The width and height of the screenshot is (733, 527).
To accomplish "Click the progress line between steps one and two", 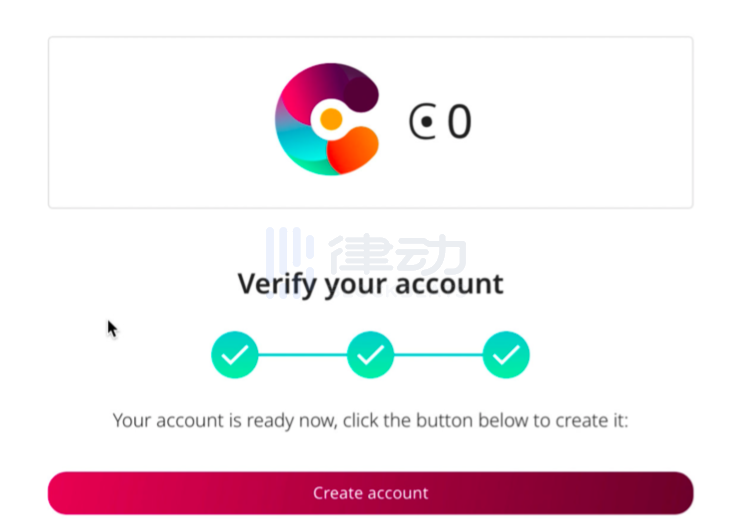I will [302, 355].
